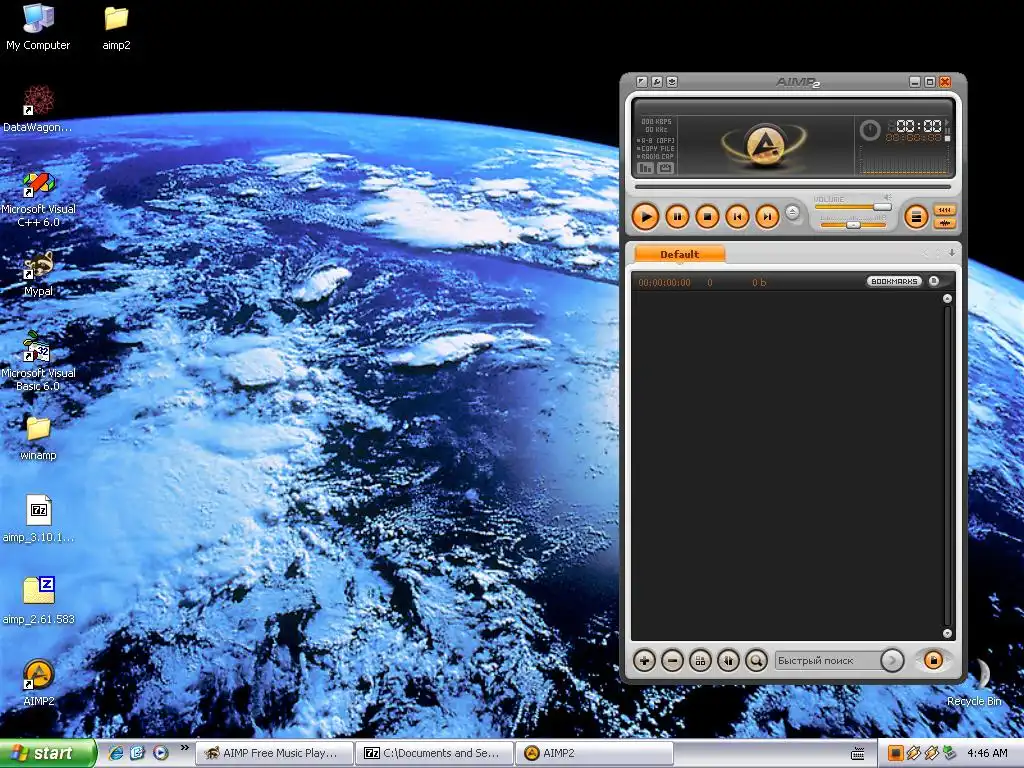Screen dimensions: 1024x768
Task: Click the tape recorder icon in display
Action: click(665, 168)
